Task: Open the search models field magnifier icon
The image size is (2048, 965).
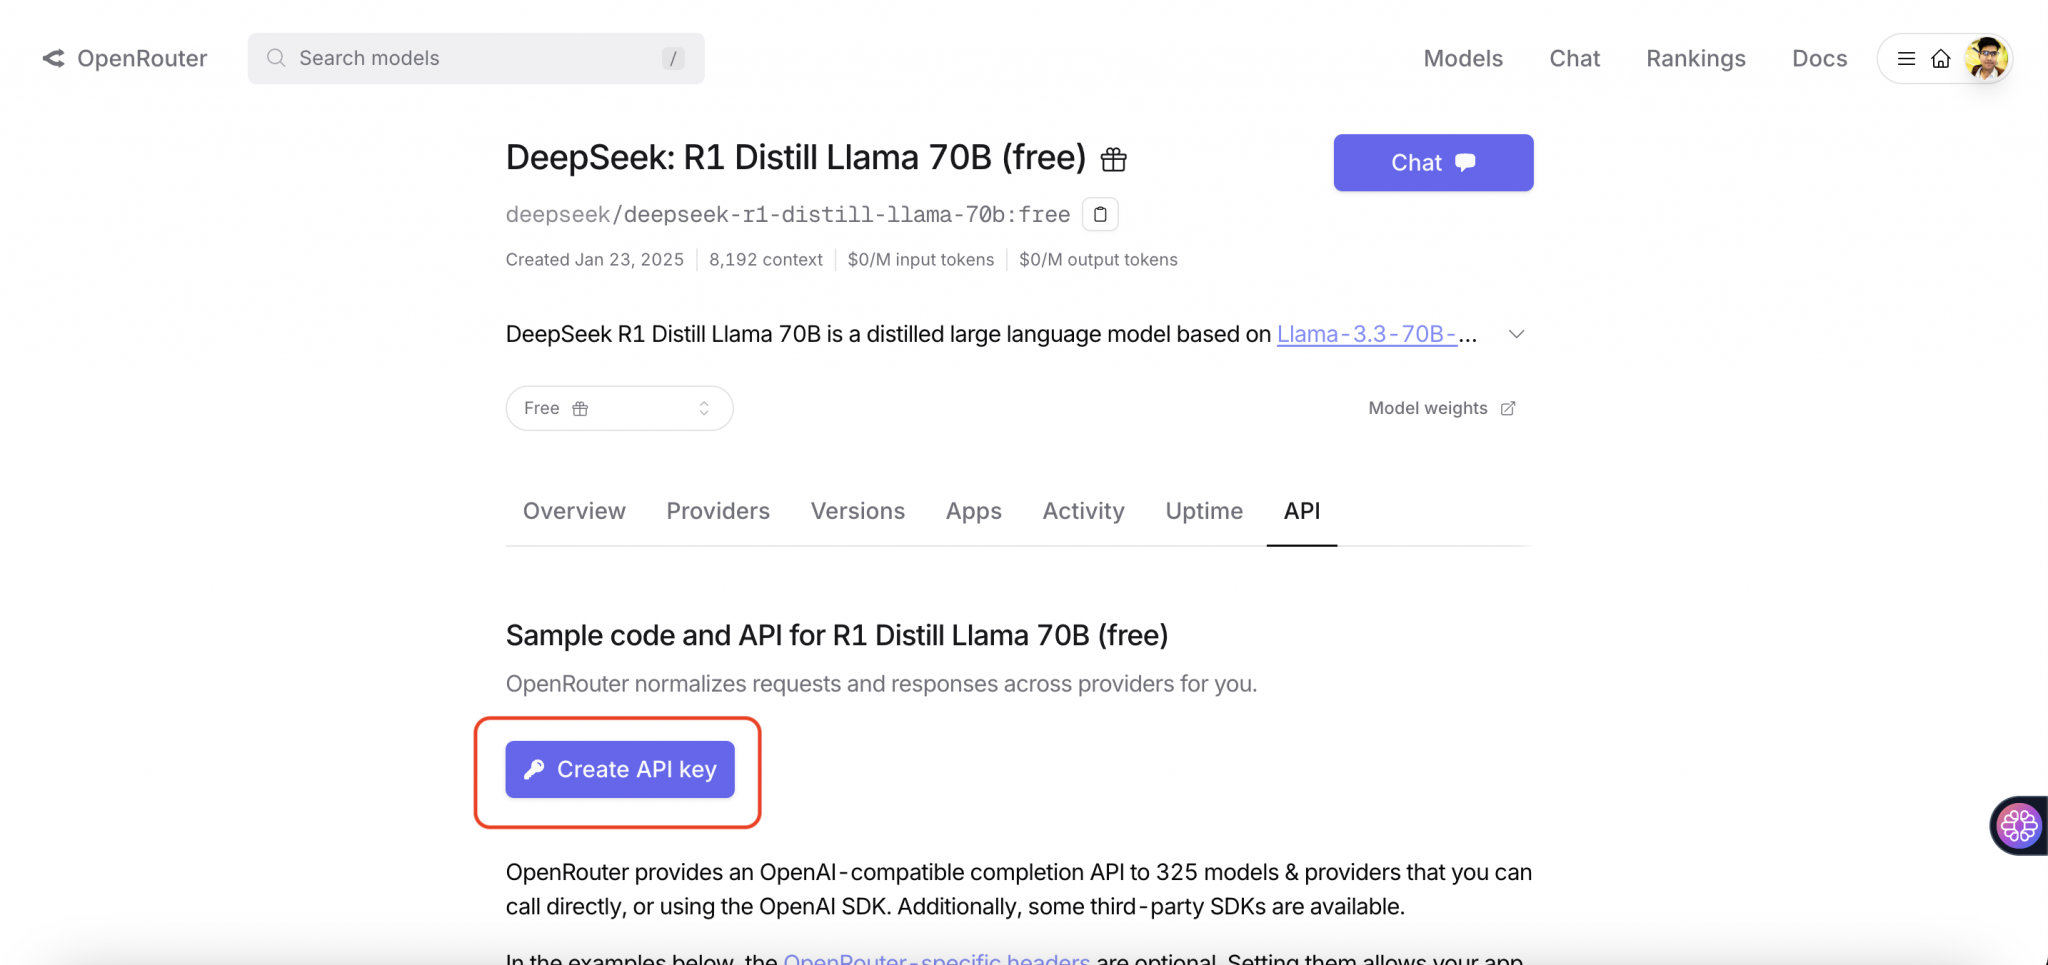Action: pos(275,58)
